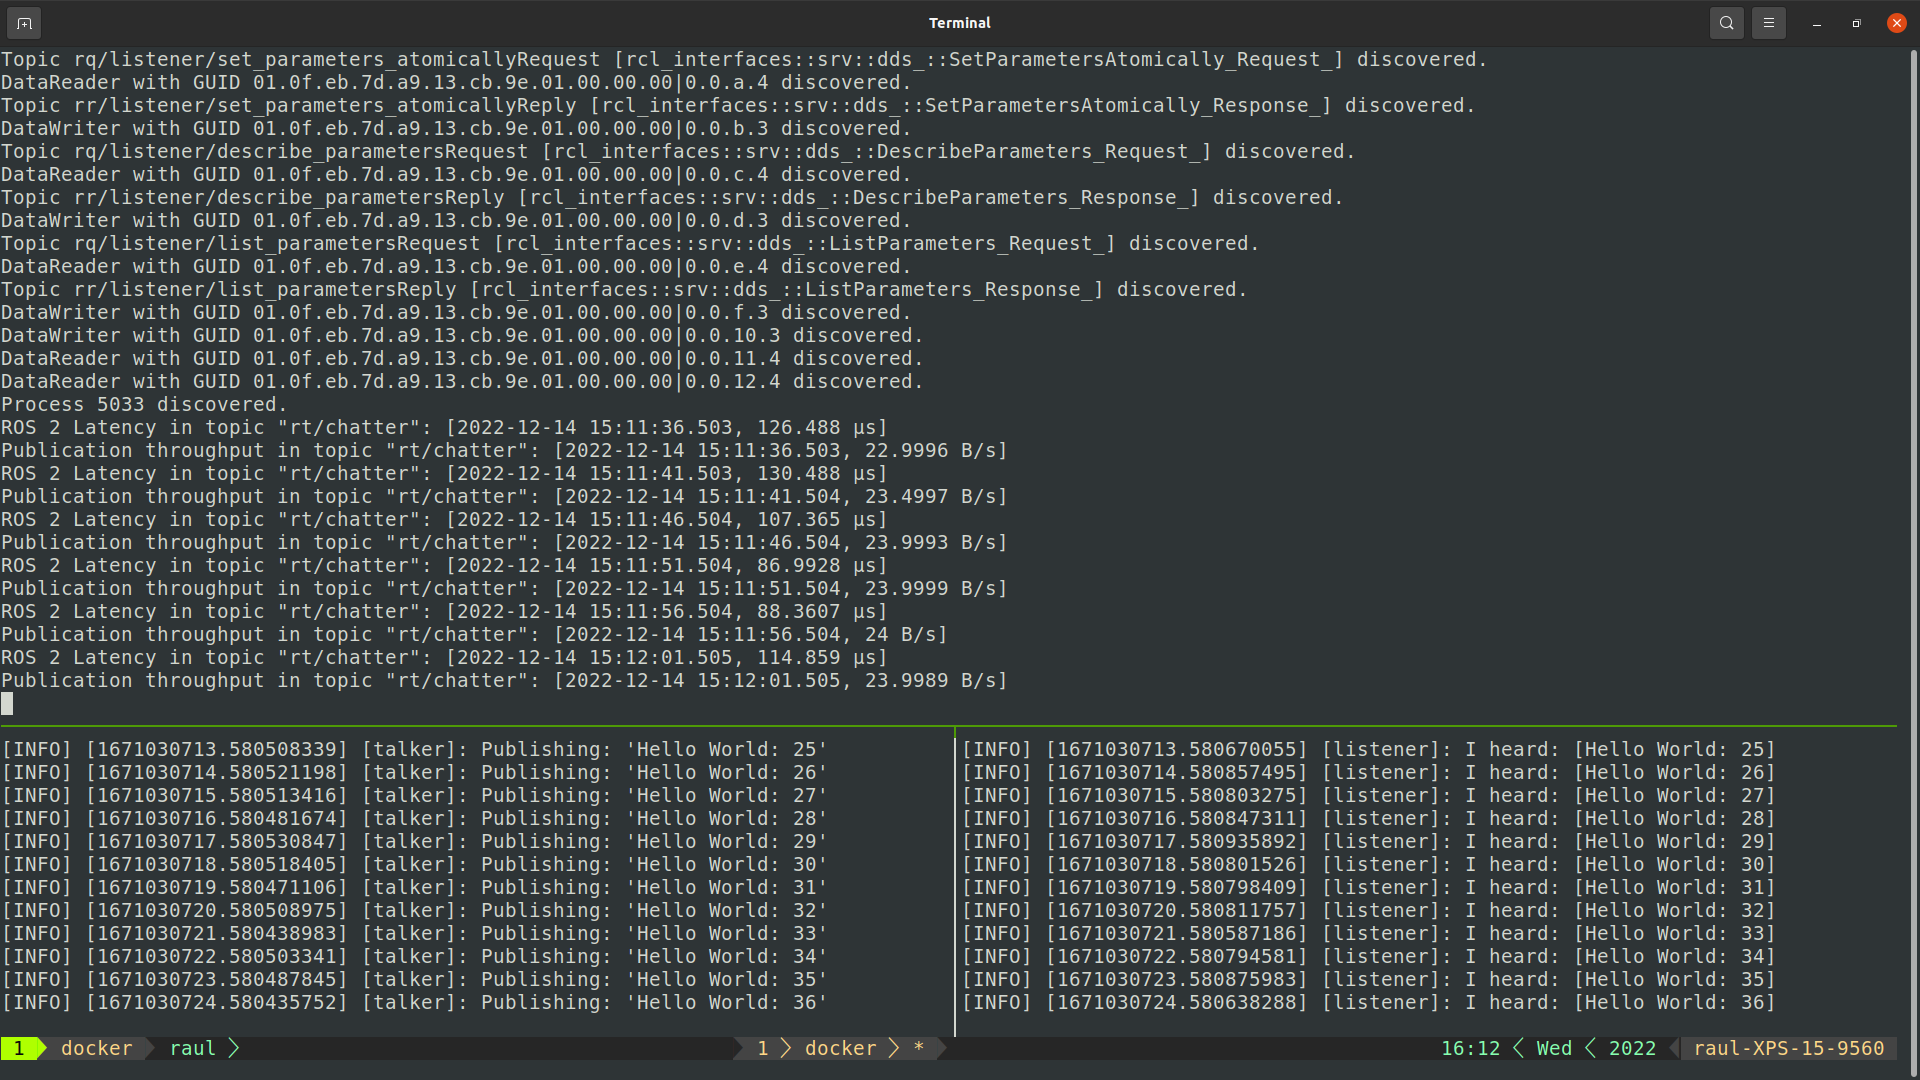Click the Publishing Hello World: 36 log line
The height and width of the screenshot is (1080, 1920).
413,1002
